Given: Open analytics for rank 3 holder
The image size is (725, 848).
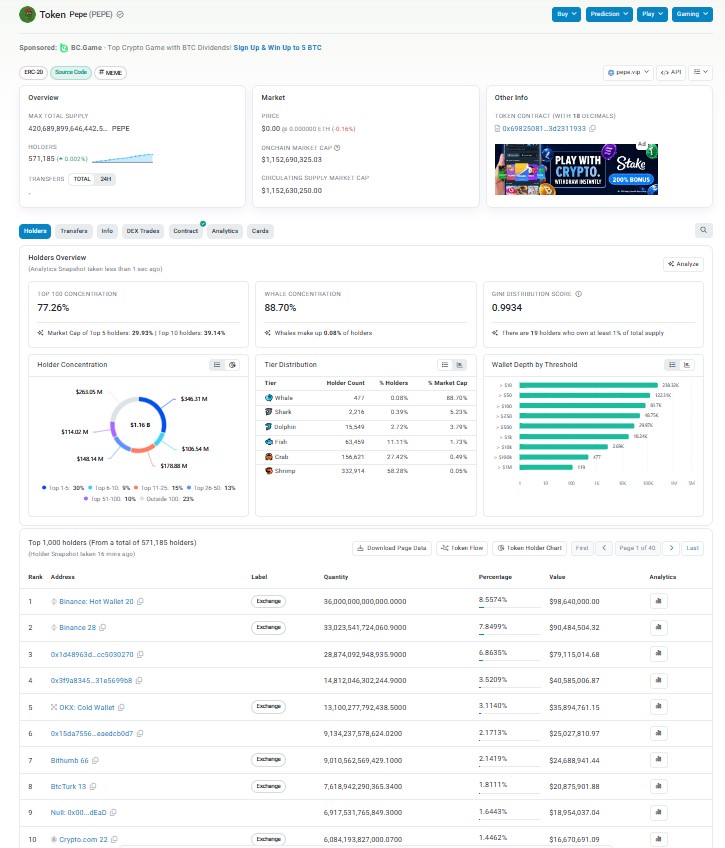Looking at the screenshot, I should 659,653.
